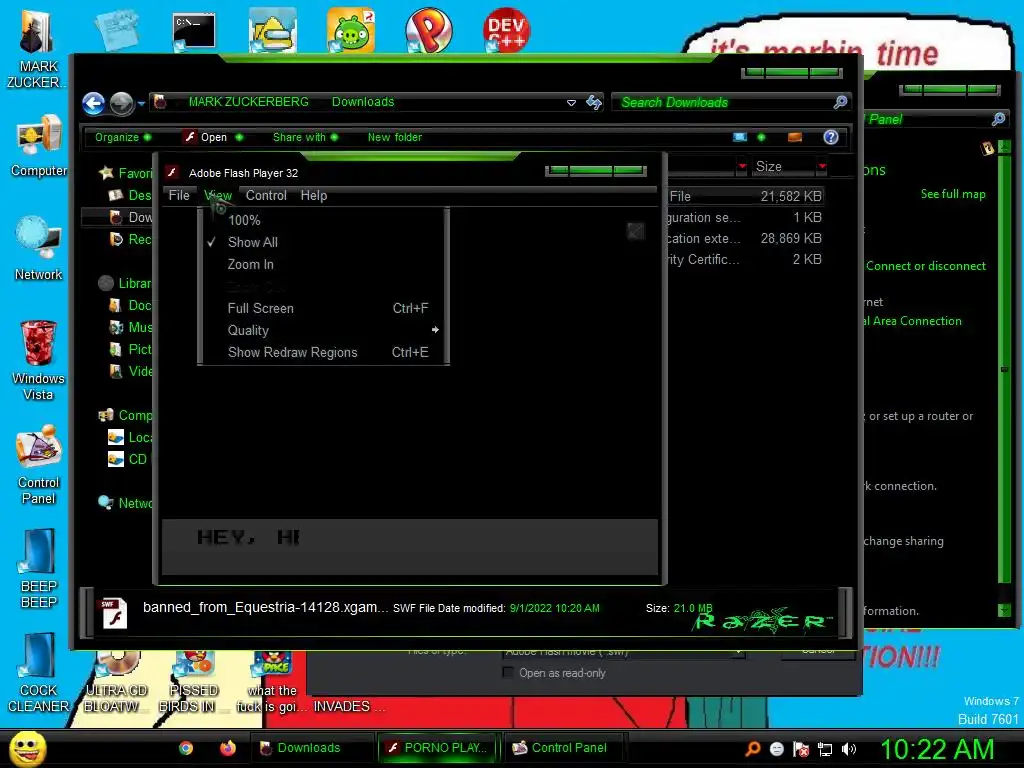This screenshot has height=768, width=1024.
Task: Click the network tray icon
Action: pyautogui.click(x=825, y=749)
